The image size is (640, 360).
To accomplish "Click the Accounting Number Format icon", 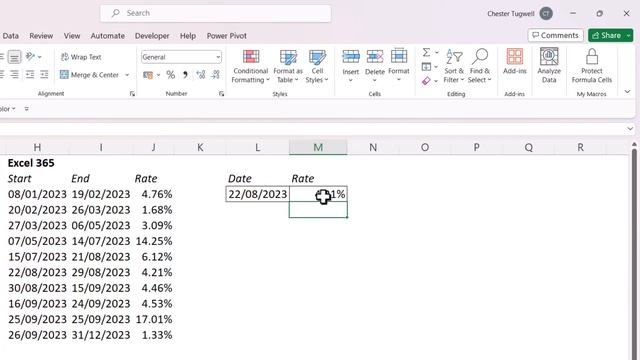I will click(148, 75).
